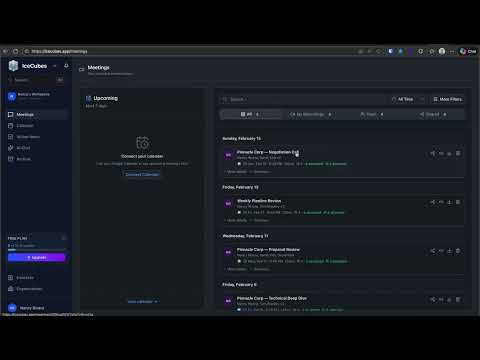The width and height of the screenshot is (480, 360).
Task: Select the Team tab
Action: coord(371,114)
